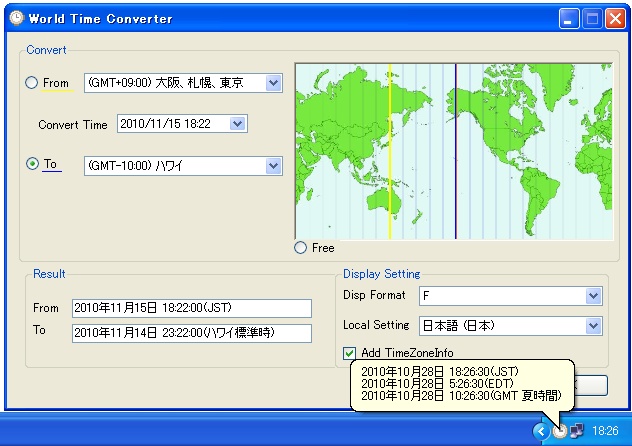Click the Result group heading
Screen dimensions: 632x446
click(x=49, y=274)
